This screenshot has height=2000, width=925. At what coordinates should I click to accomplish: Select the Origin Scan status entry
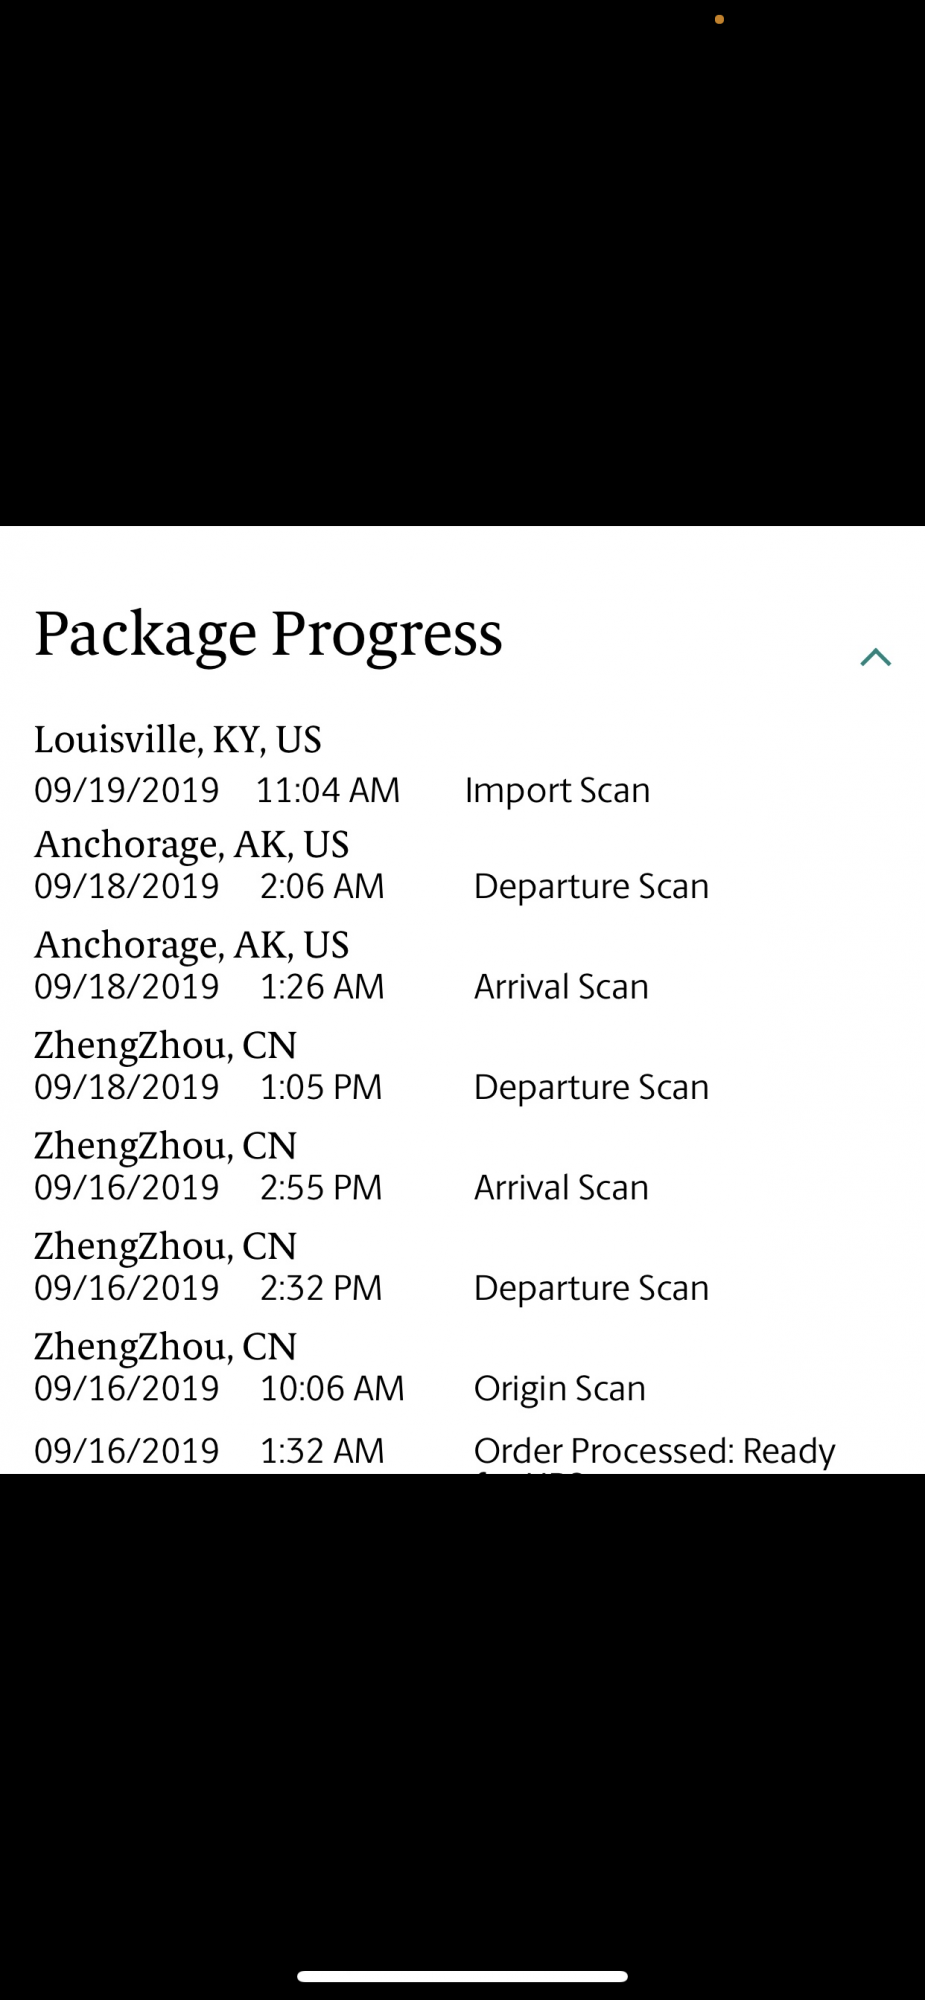click(559, 1390)
